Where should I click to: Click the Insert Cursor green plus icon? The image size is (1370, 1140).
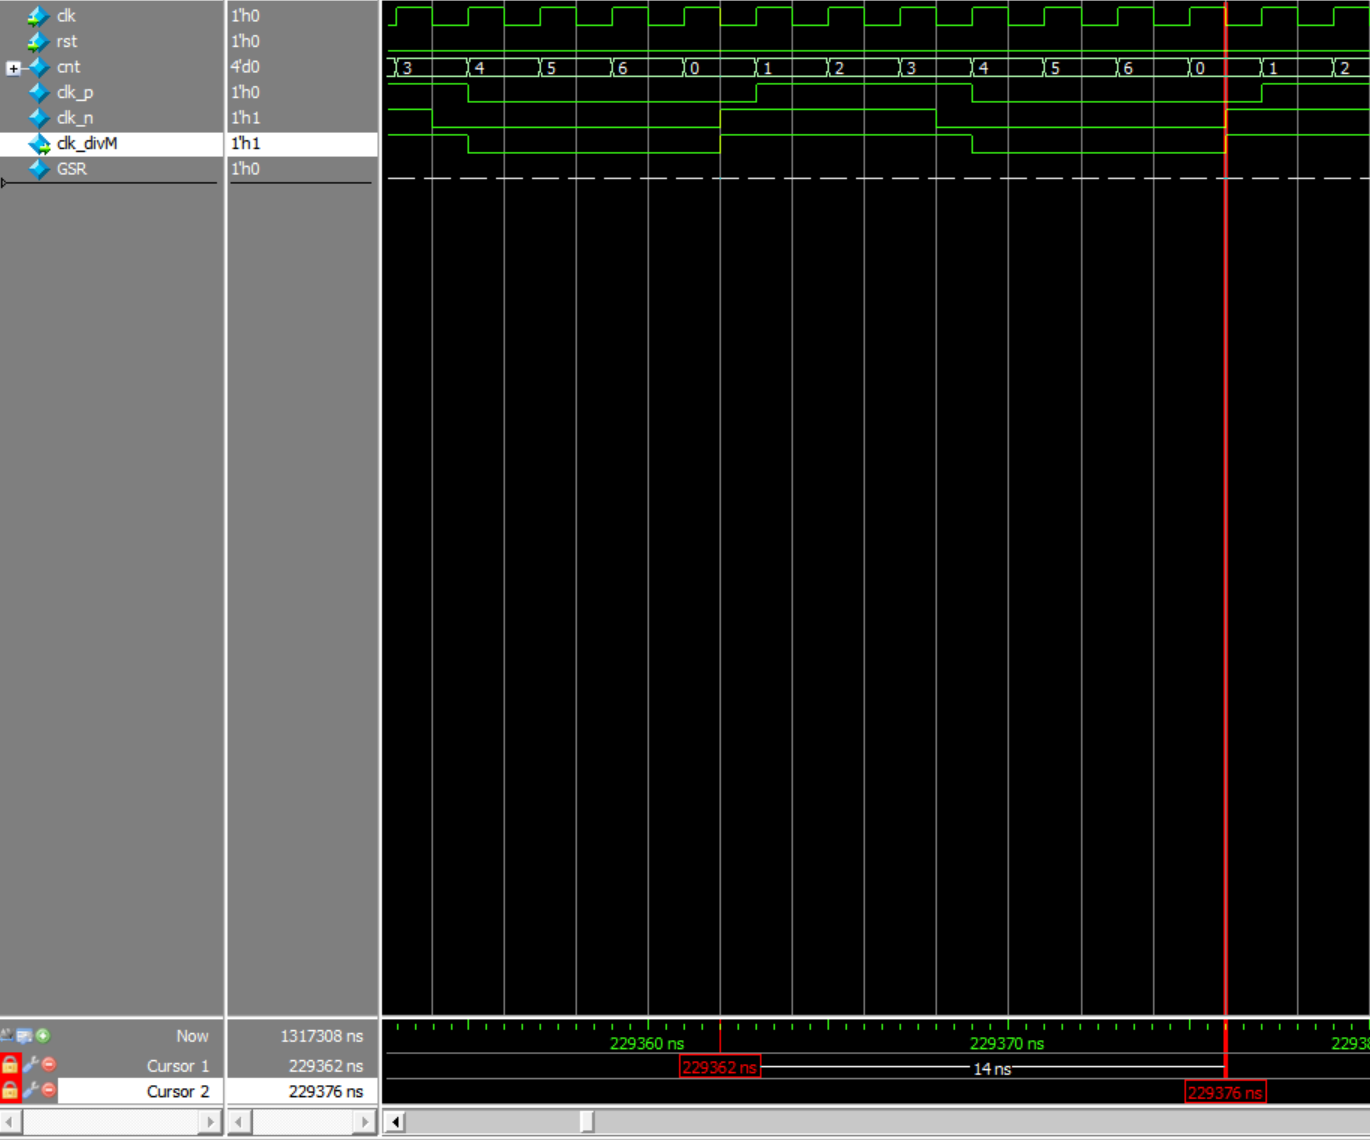pos(43,1036)
